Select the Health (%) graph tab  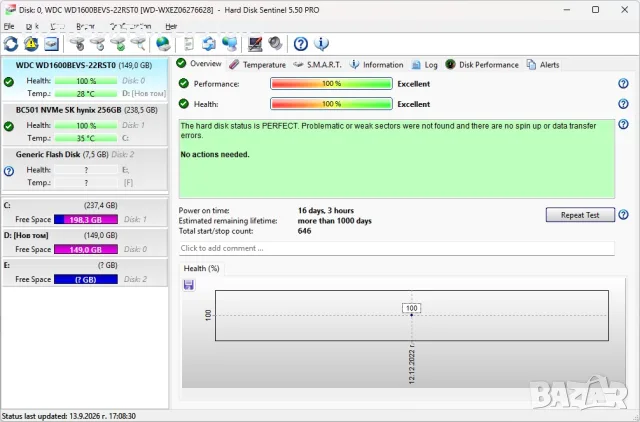click(201, 269)
